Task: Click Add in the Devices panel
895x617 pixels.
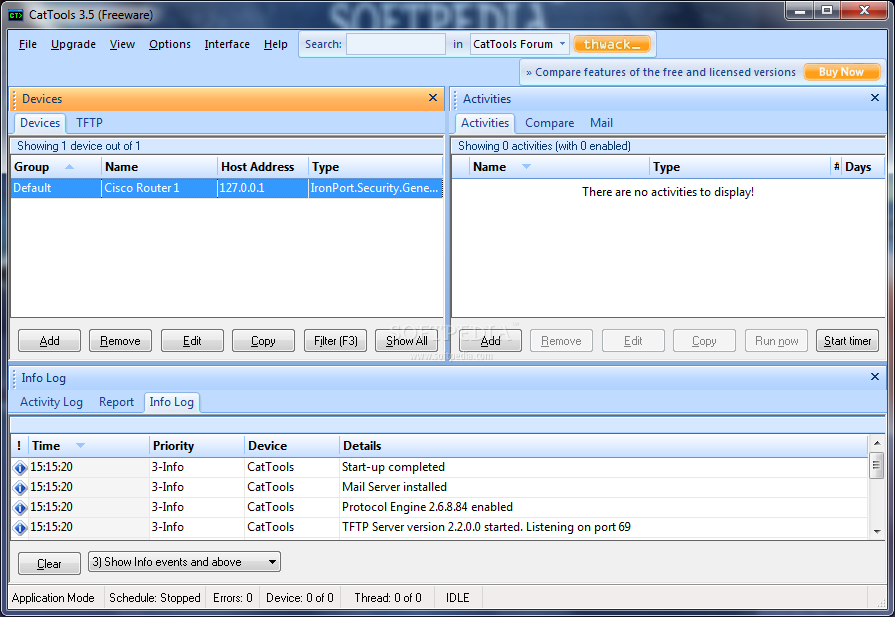Action: (x=50, y=341)
